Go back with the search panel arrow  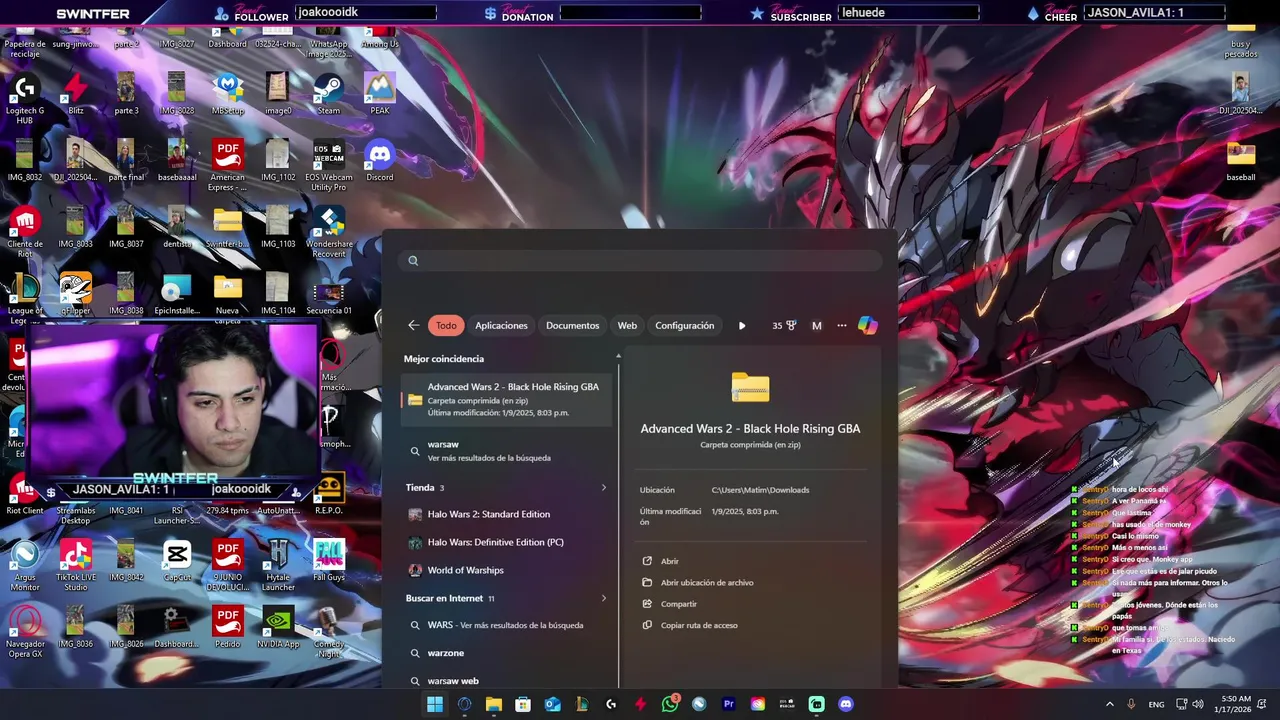[x=414, y=325]
